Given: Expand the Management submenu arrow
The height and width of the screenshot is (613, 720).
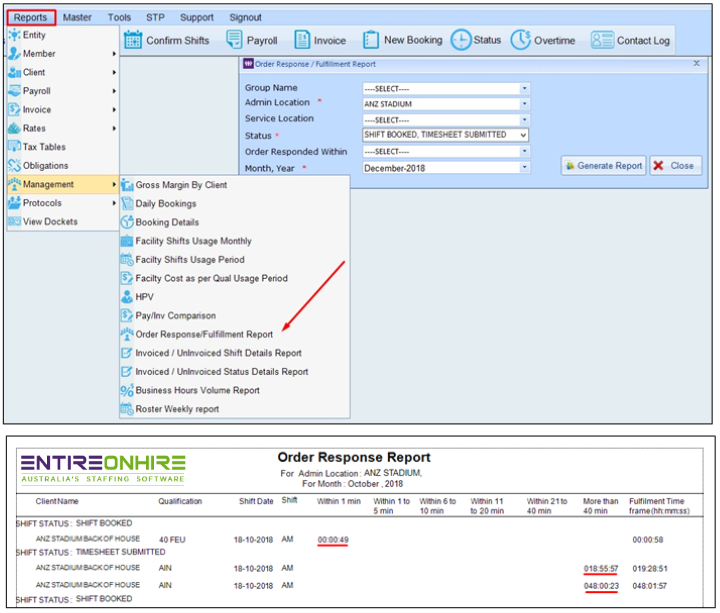Looking at the screenshot, I should [x=114, y=184].
